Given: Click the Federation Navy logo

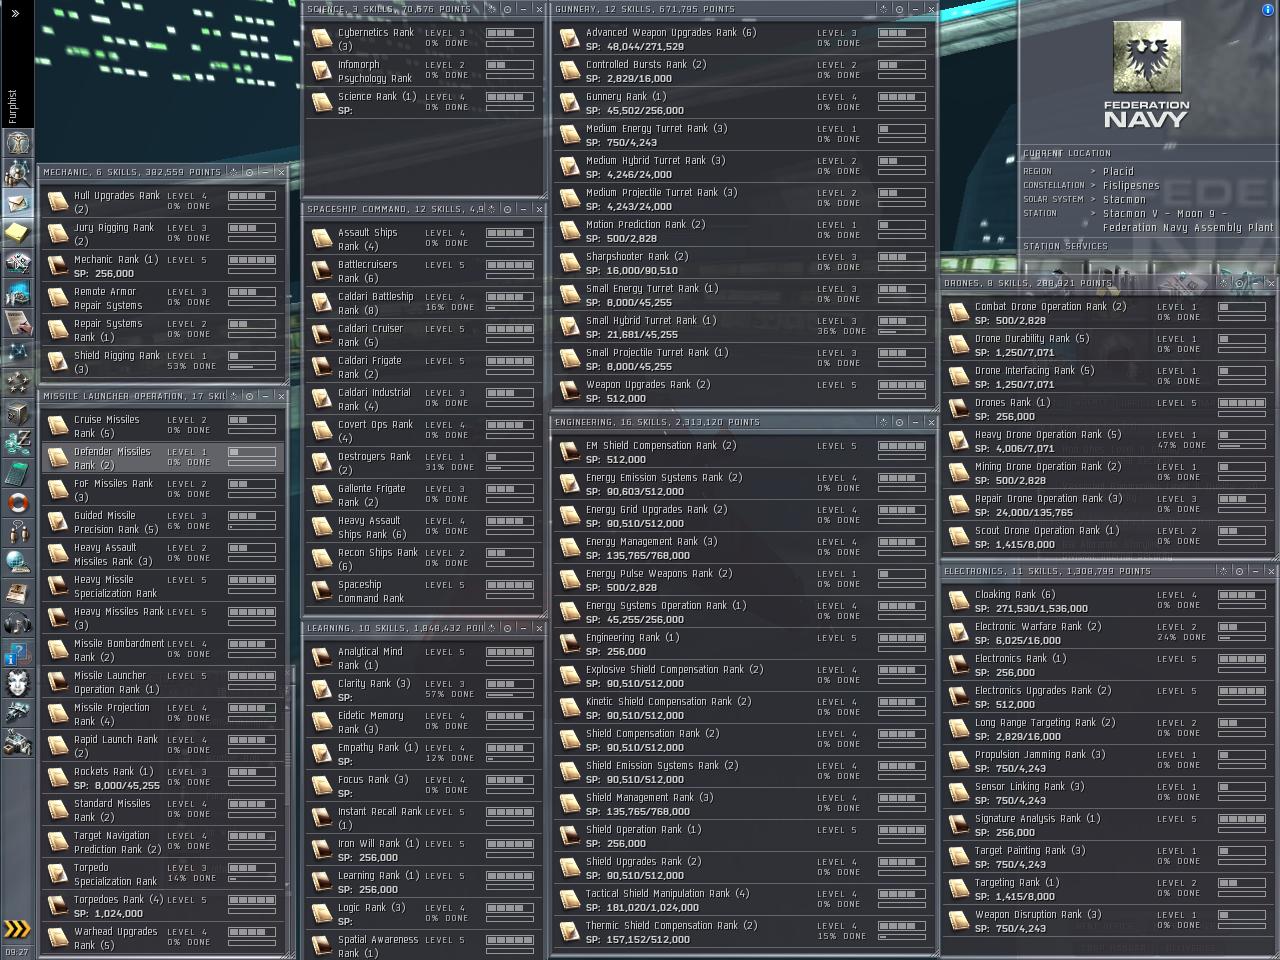Looking at the screenshot, I should click(1146, 75).
